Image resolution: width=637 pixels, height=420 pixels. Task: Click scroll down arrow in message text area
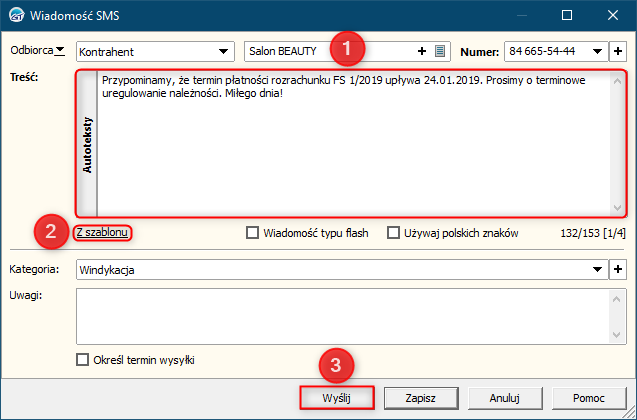tap(617, 208)
